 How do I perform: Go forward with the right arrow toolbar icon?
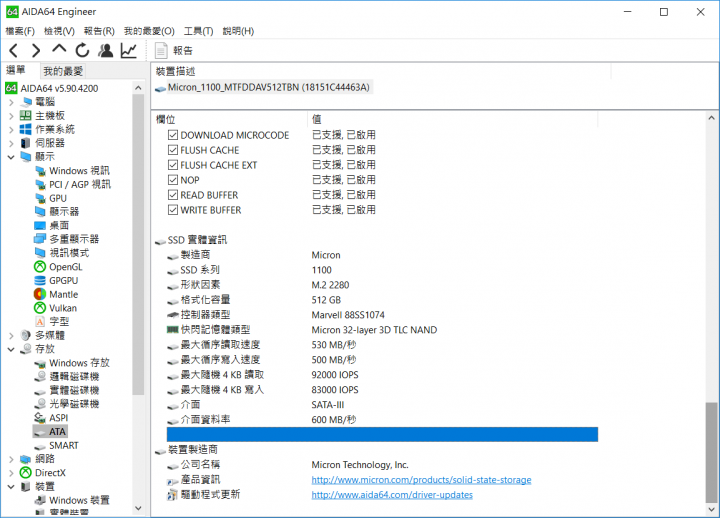[36, 50]
